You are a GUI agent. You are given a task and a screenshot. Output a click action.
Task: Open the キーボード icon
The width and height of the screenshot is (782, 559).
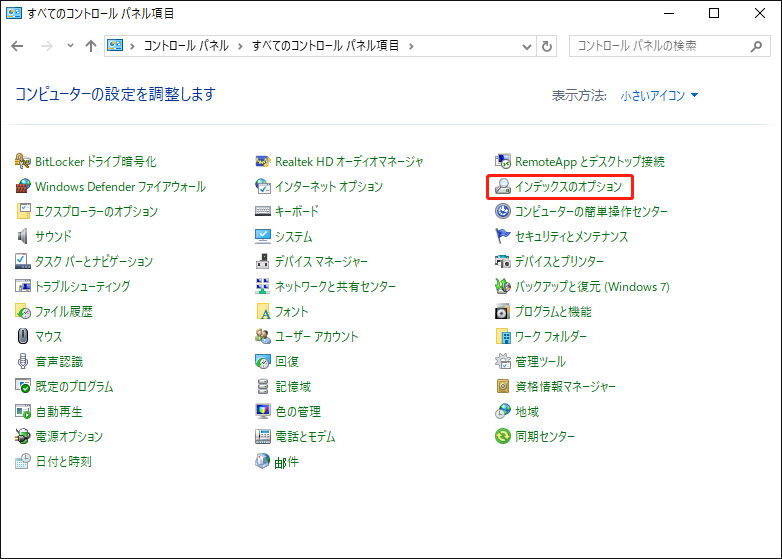tap(263, 211)
